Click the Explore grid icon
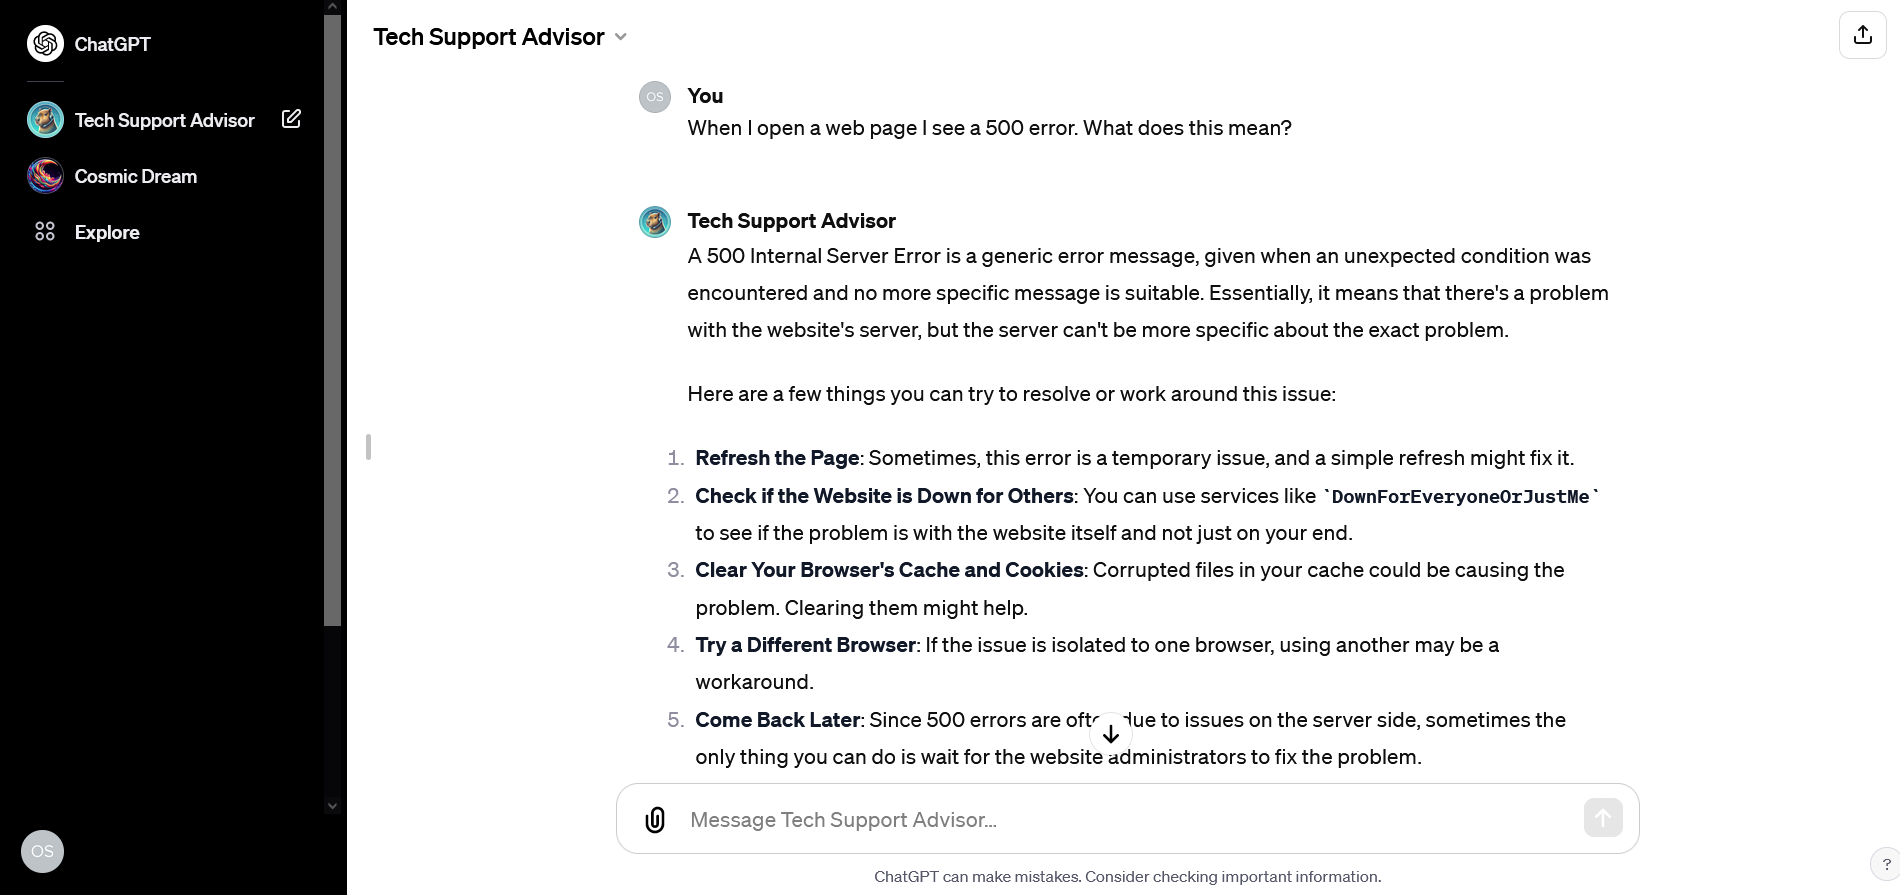The width and height of the screenshot is (1900, 895). (45, 232)
